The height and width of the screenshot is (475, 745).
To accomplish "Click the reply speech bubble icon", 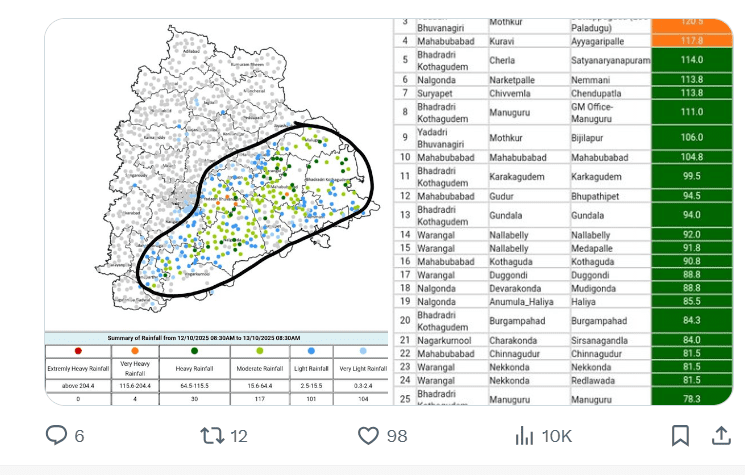I will click(57, 436).
